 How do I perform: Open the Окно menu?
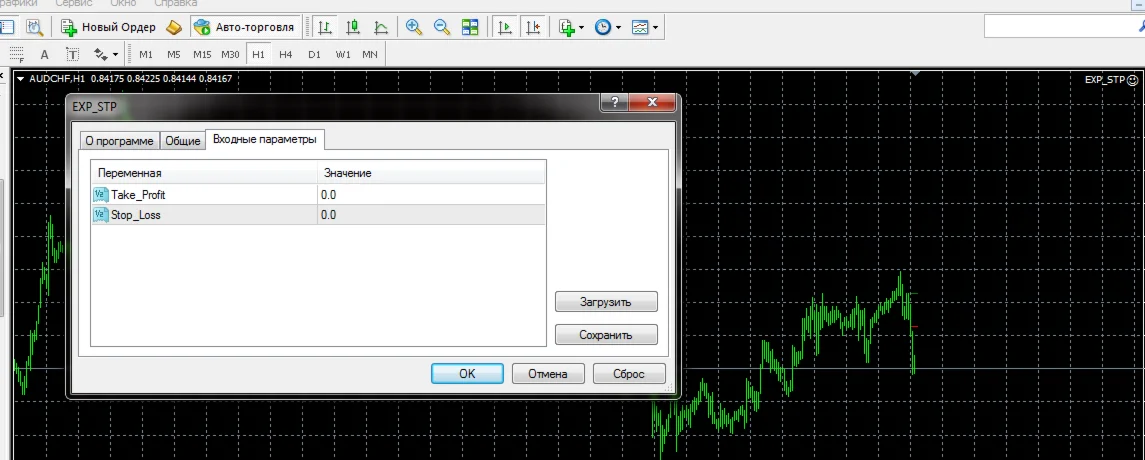point(123,4)
